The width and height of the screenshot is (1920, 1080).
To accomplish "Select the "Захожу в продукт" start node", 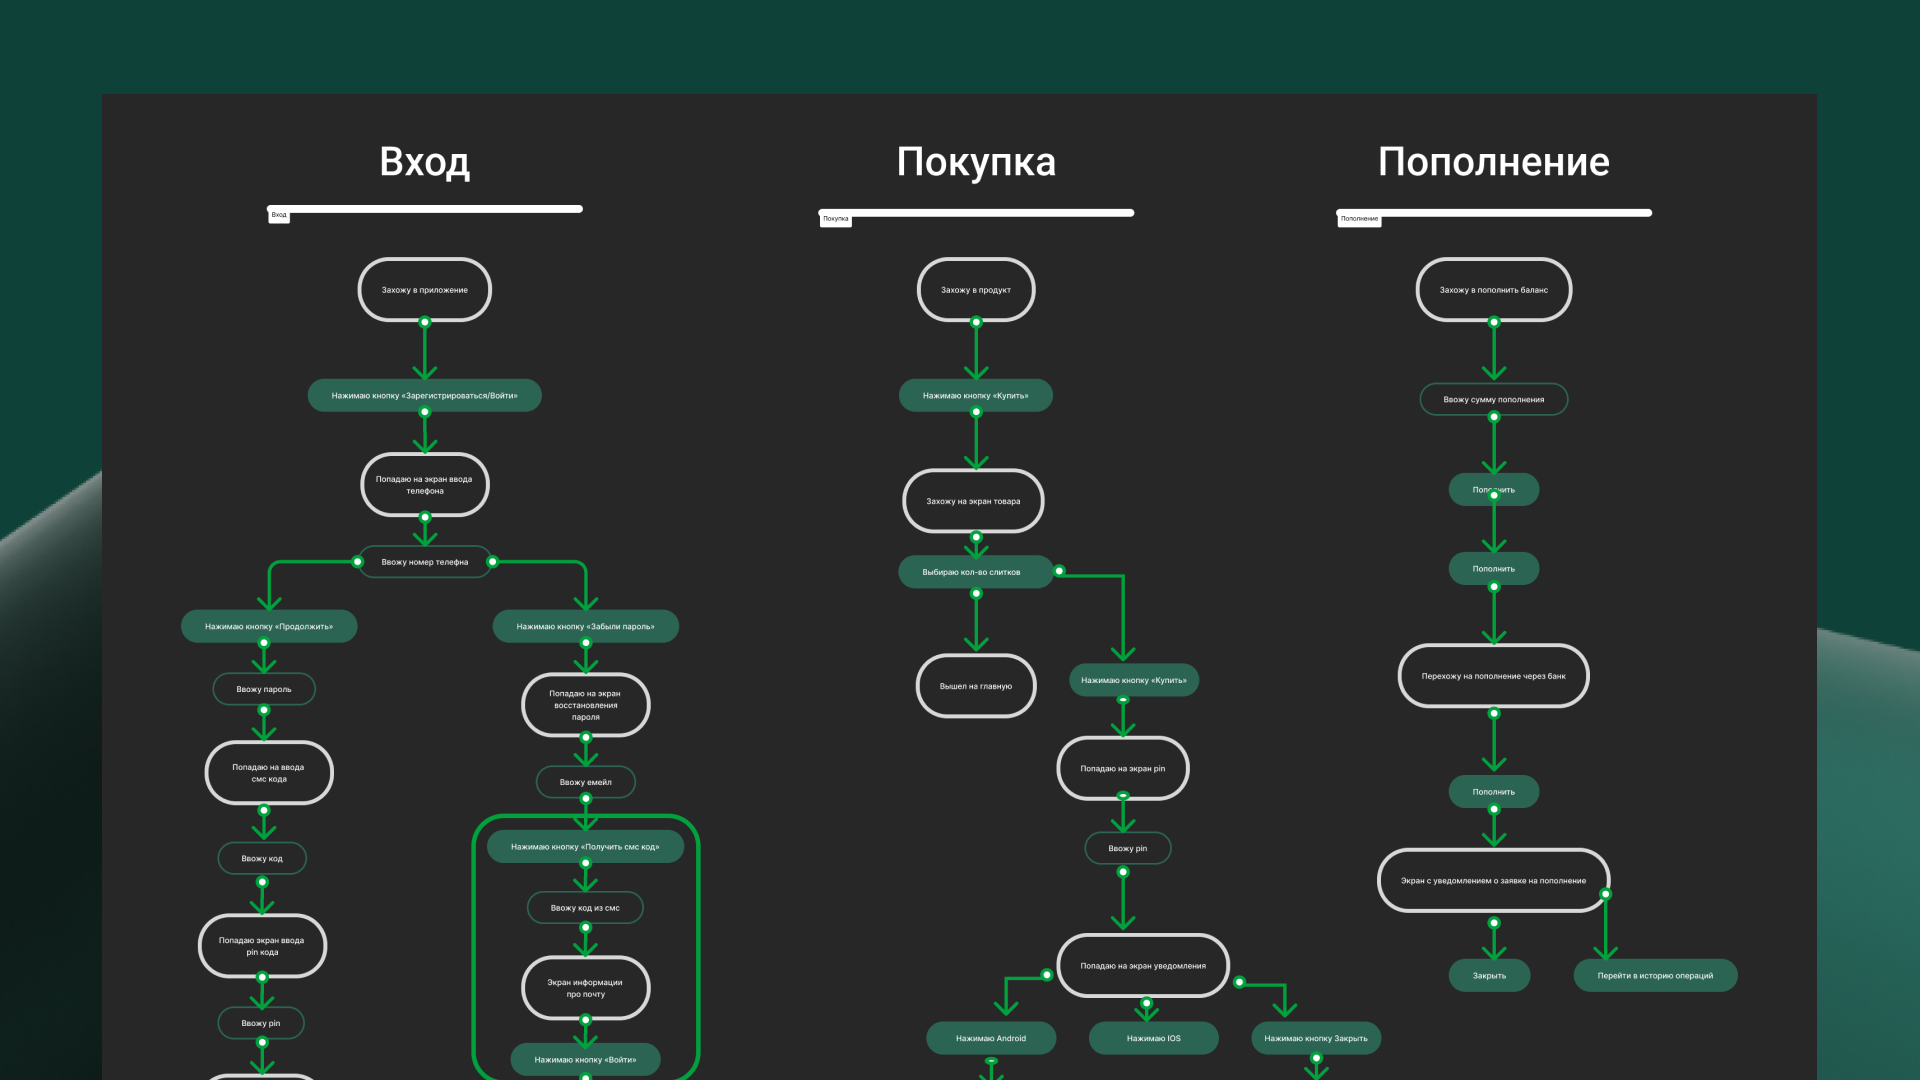I will point(976,290).
